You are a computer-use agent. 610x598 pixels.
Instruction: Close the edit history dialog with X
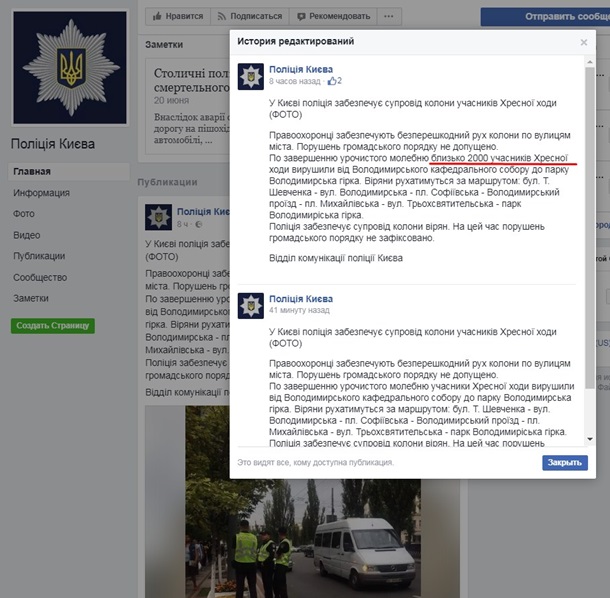584,42
